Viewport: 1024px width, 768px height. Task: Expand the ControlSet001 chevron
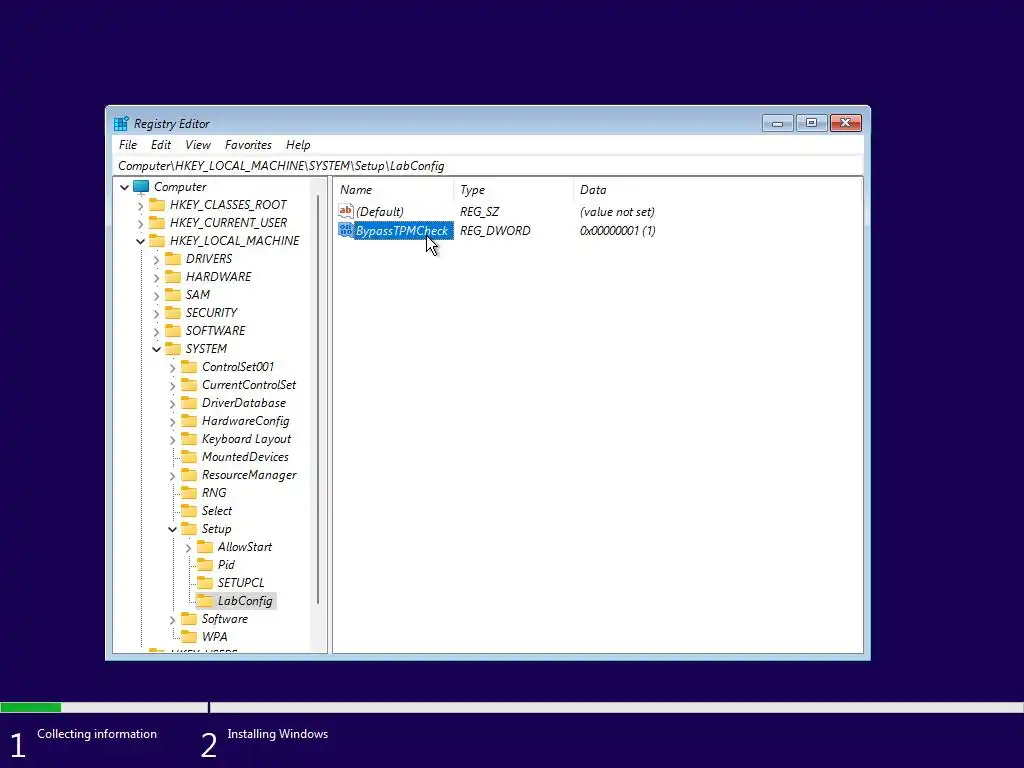click(x=172, y=368)
